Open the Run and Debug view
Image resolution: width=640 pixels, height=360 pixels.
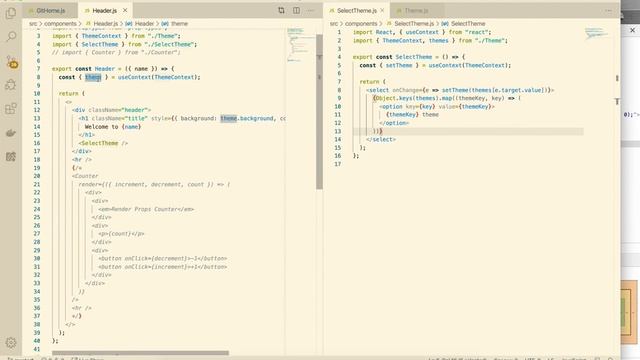tap(11, 85)
